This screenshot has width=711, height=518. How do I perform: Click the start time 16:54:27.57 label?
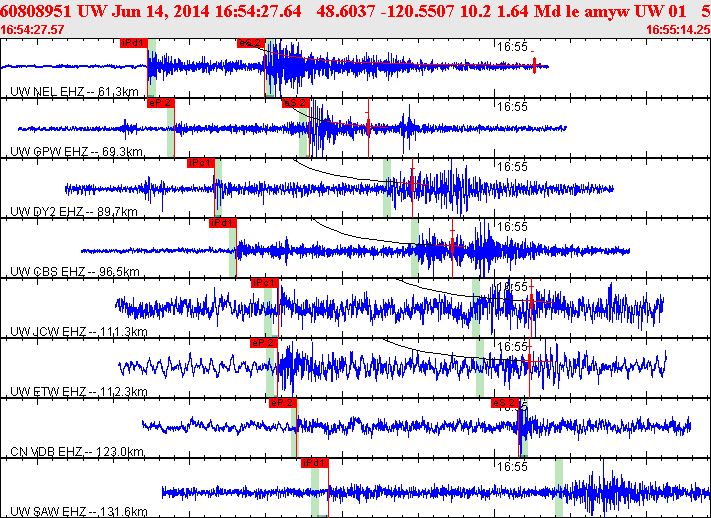(x=32, y=30)
